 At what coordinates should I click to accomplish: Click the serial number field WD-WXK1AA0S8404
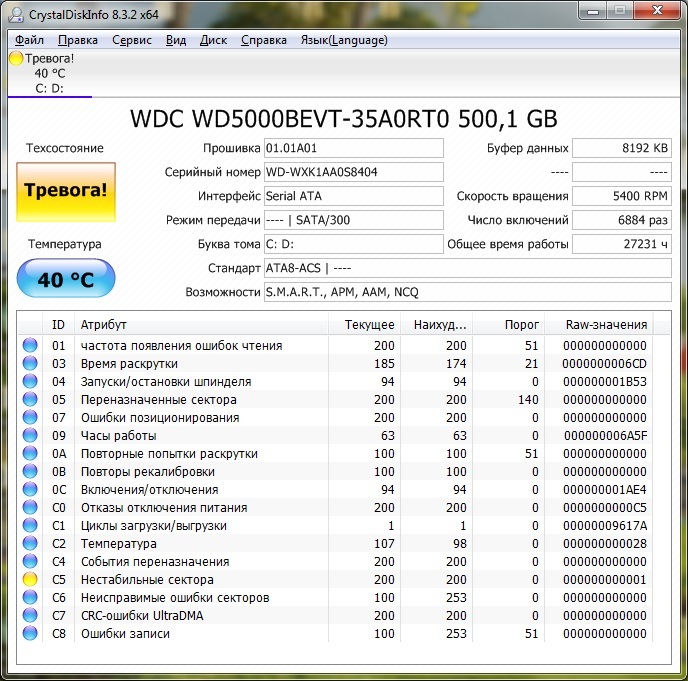pos(354,172)
